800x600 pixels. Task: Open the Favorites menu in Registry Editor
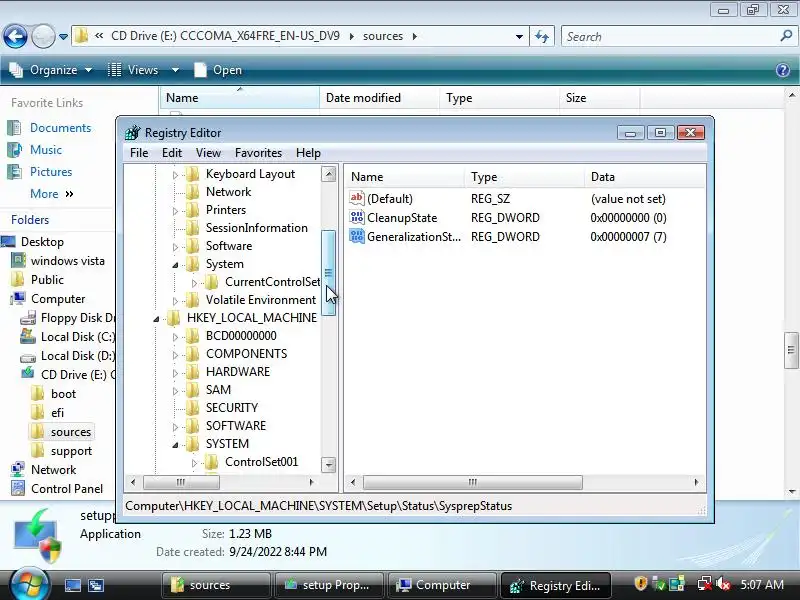click(x=258, y=153)
